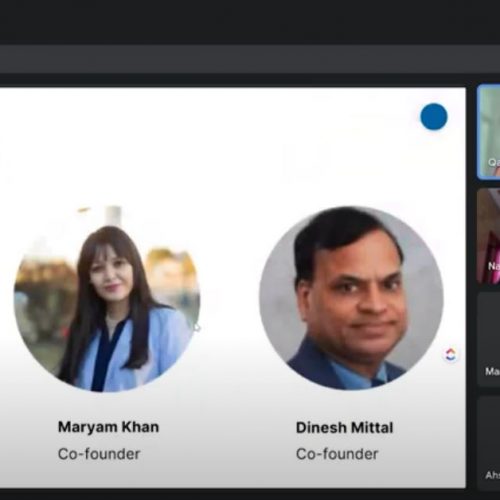This screenshot has width=500, height=500.
Task: Click the solid blue circle on the slide
Action: pos(434,117)
